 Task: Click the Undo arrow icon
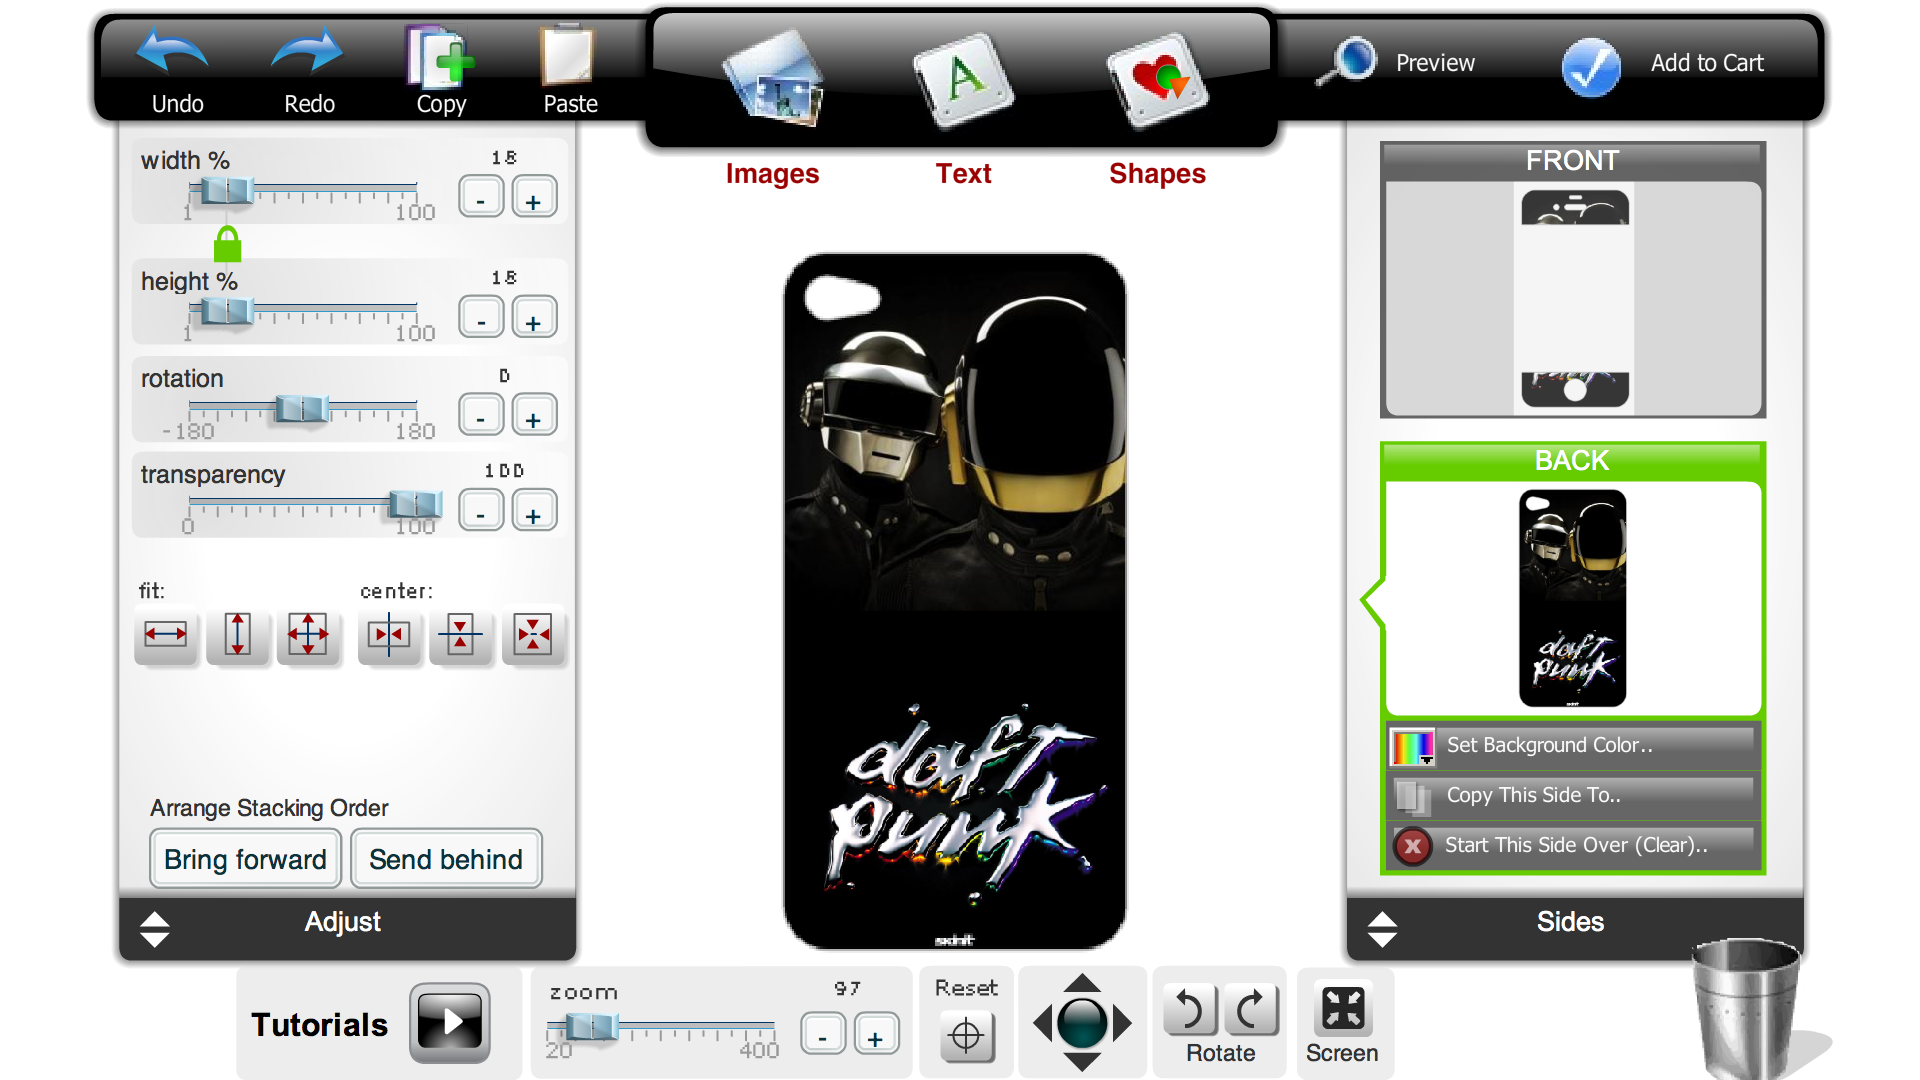pos(173,52)
